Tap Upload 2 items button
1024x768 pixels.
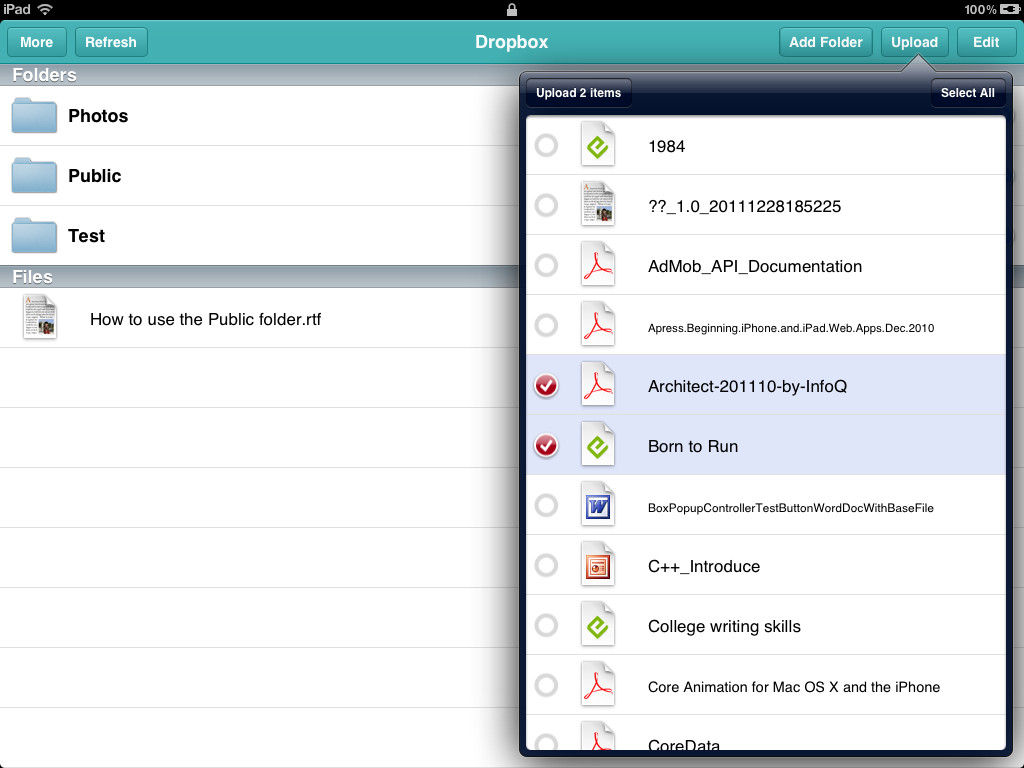(x=579, y=93)
